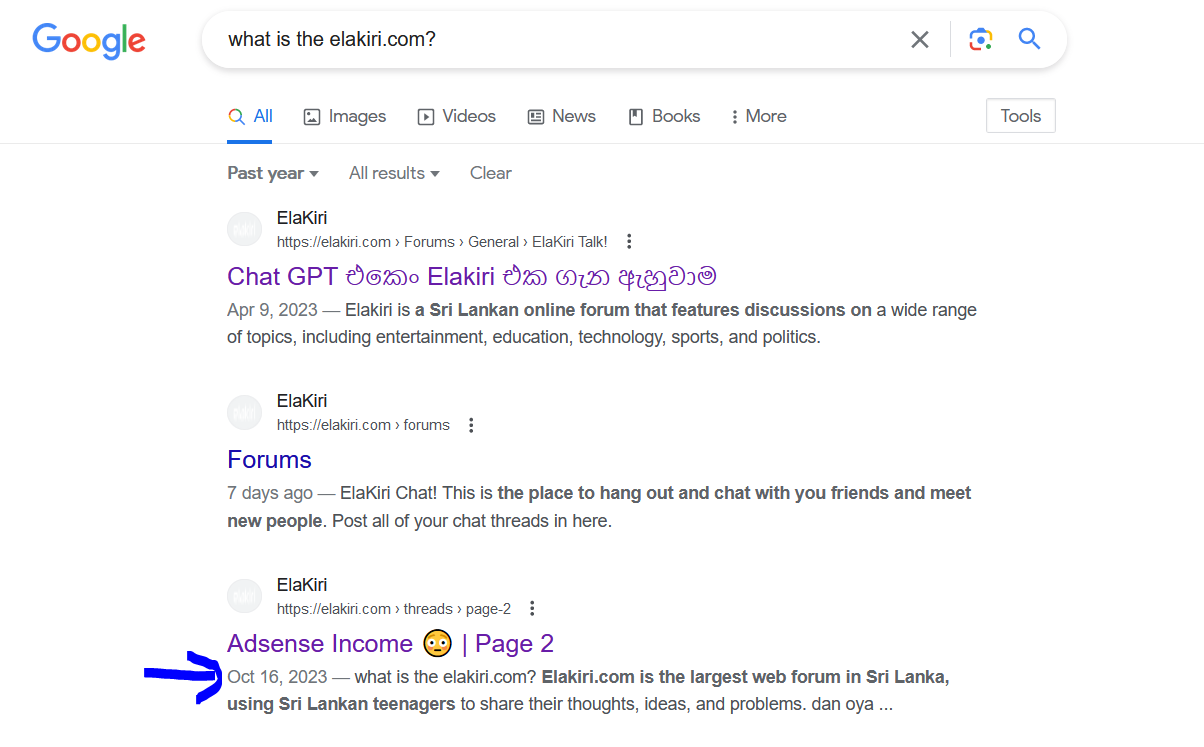Click the 'Oct 16, 2023' snippet date
Viewport: 1204px width, 747px height.
click(x=278, y=677)
